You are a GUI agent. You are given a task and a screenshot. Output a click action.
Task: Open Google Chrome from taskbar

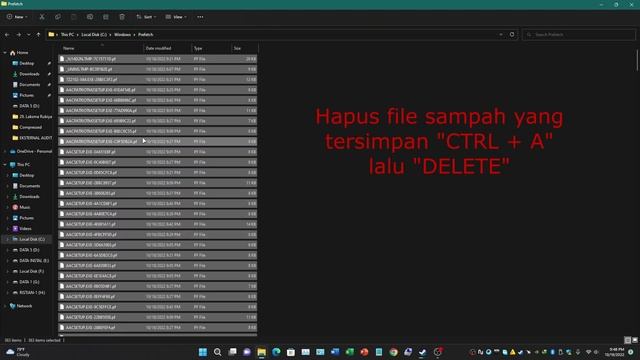click(393, 352)
